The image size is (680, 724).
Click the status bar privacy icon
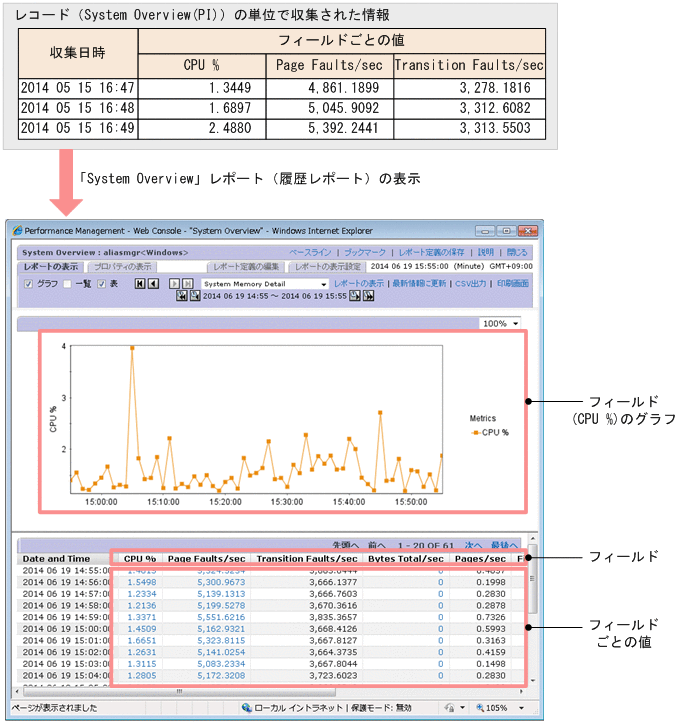click(449, 707)
